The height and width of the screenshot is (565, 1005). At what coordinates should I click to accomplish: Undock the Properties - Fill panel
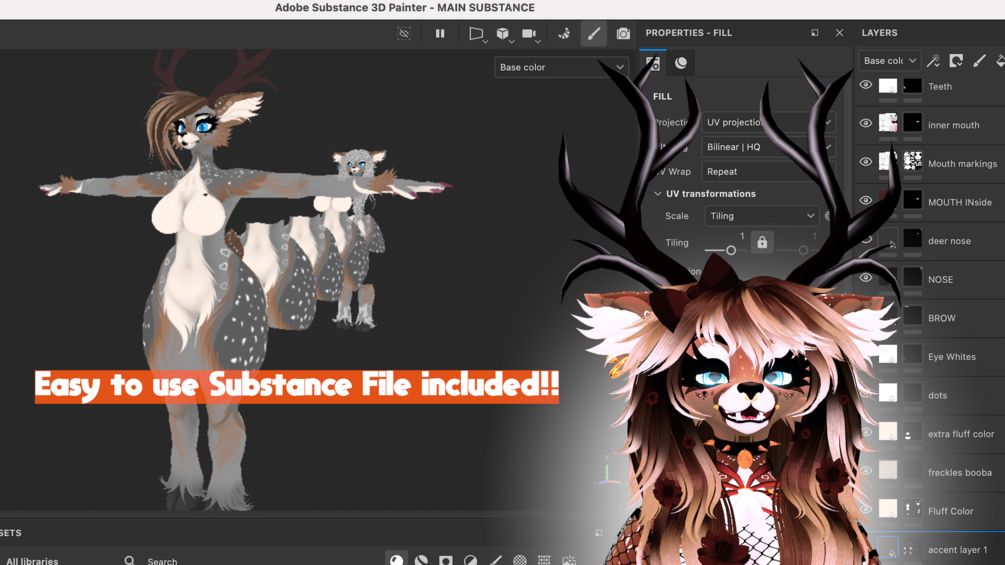pyautogui.click(x=815, y=33)
